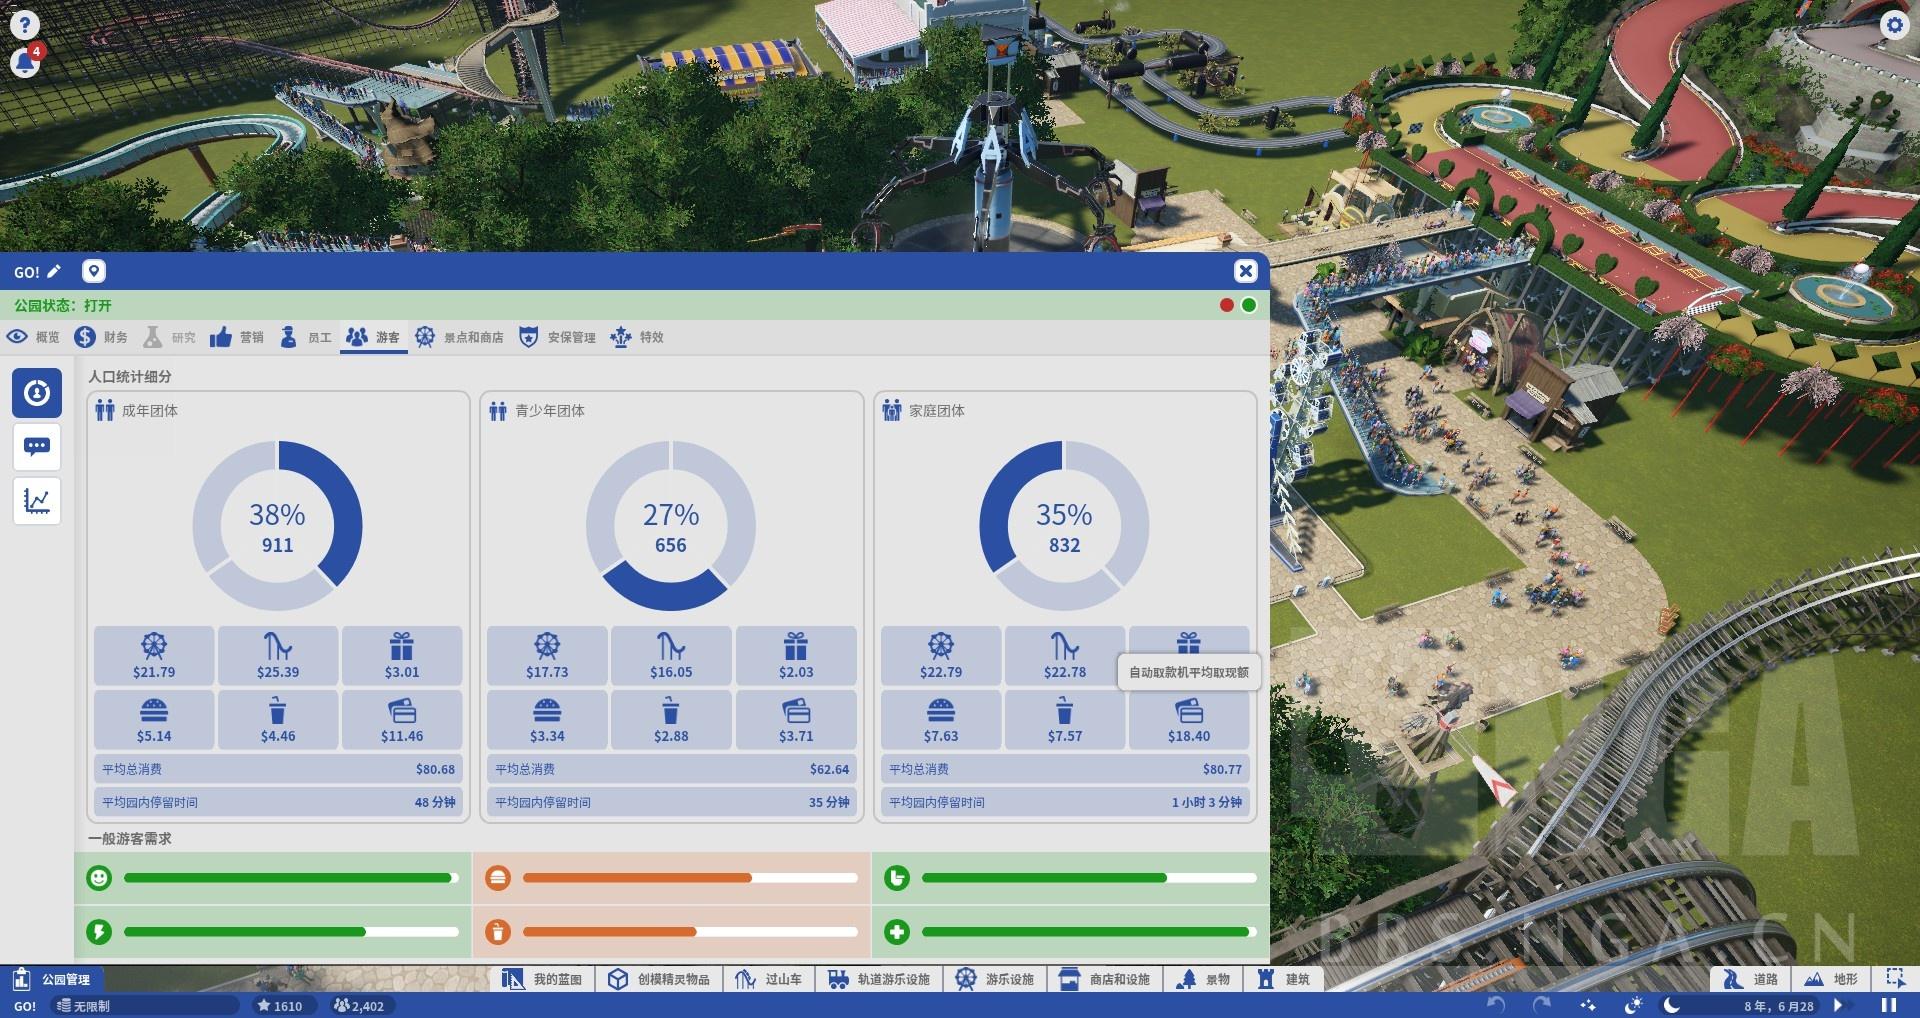Switch to the 员工 (staff) tab
Screen dimensions: 1920x1018
pos(306,337)
